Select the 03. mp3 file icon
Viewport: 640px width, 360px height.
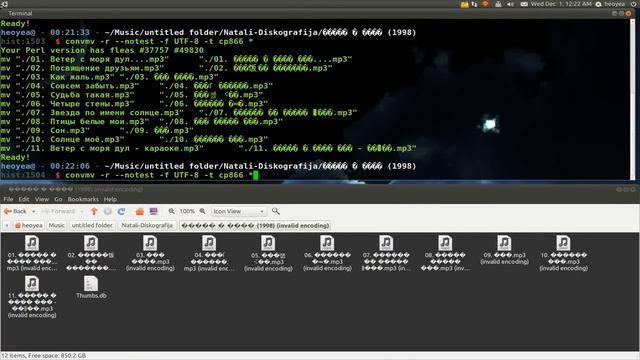[x=150, y=243]
